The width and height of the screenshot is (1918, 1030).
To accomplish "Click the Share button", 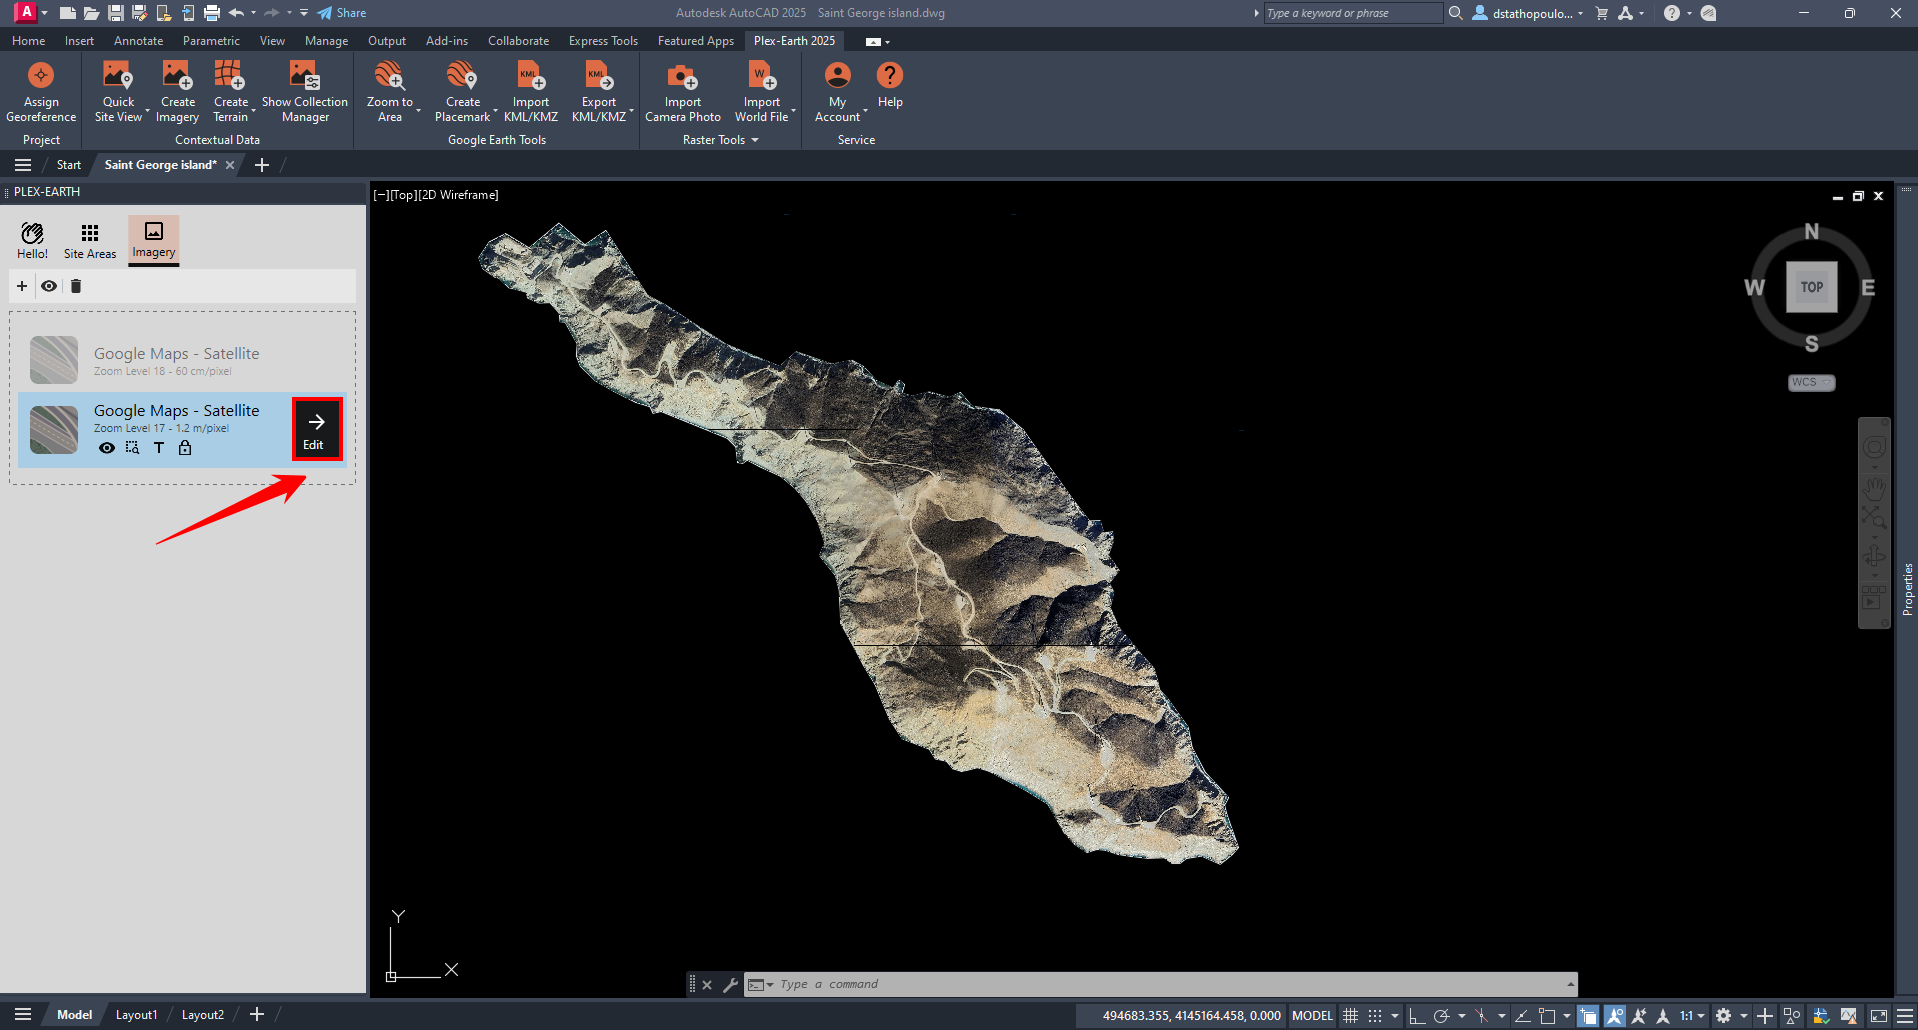I will [342, 13].
